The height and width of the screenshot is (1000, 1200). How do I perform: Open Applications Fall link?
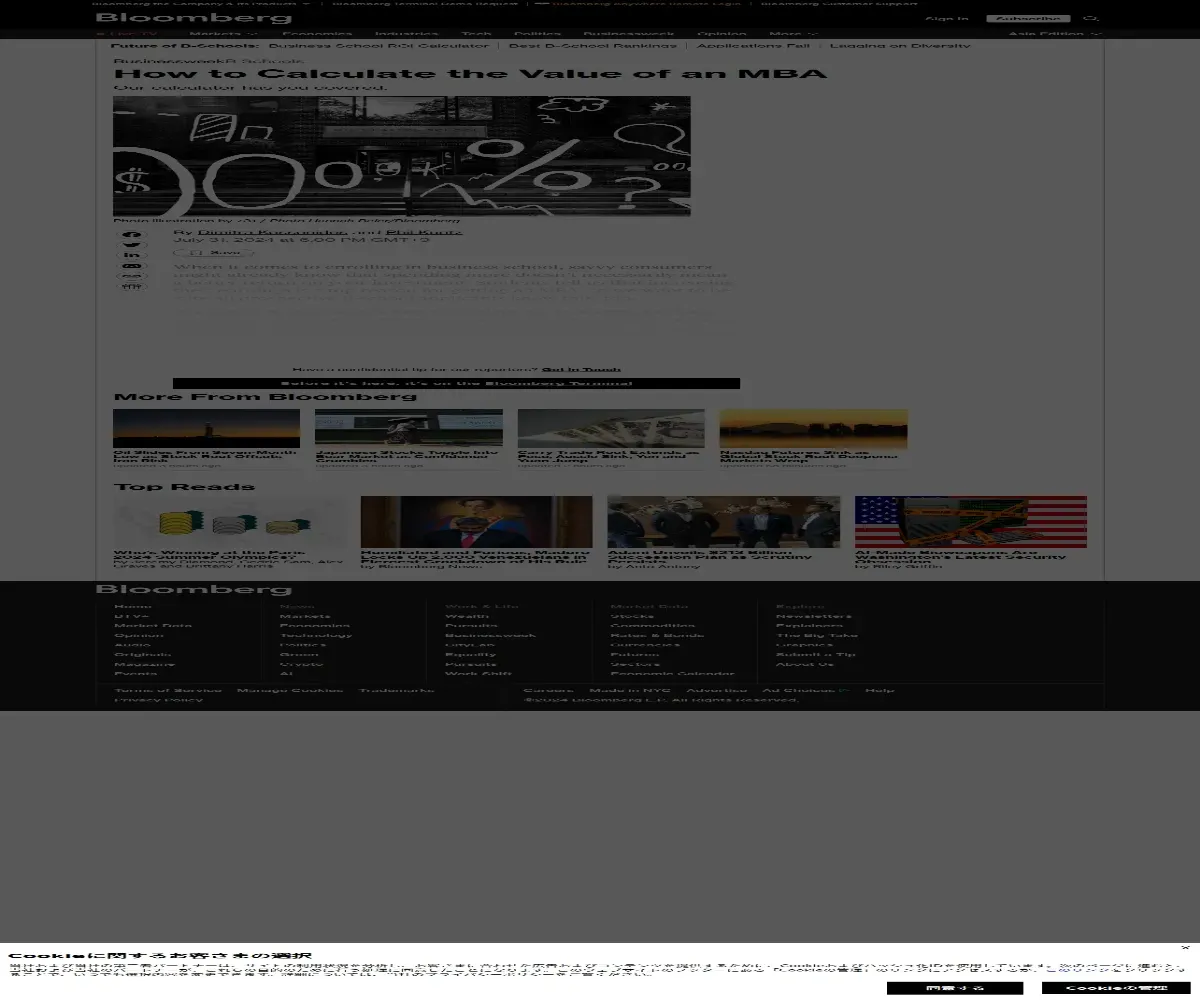coord(753,46)
